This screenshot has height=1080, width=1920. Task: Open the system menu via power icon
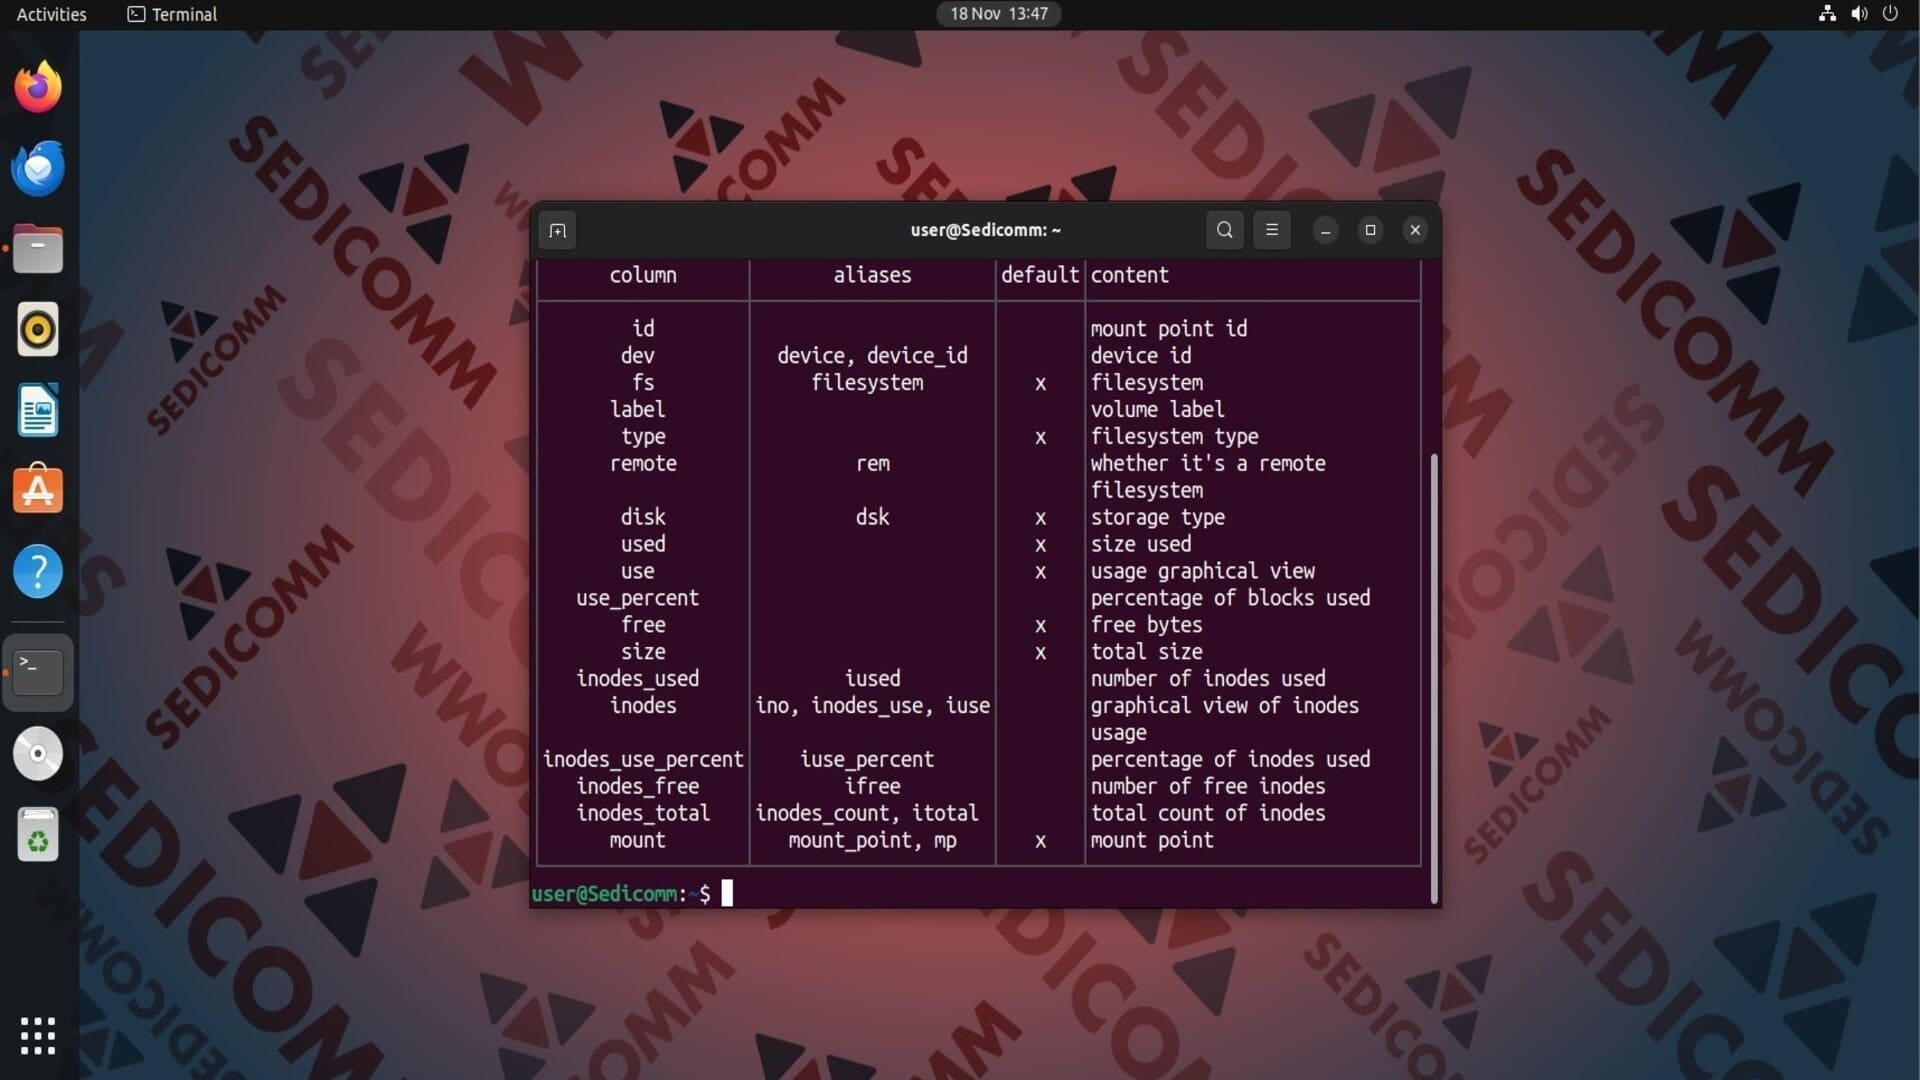[x=1890, y=14]
